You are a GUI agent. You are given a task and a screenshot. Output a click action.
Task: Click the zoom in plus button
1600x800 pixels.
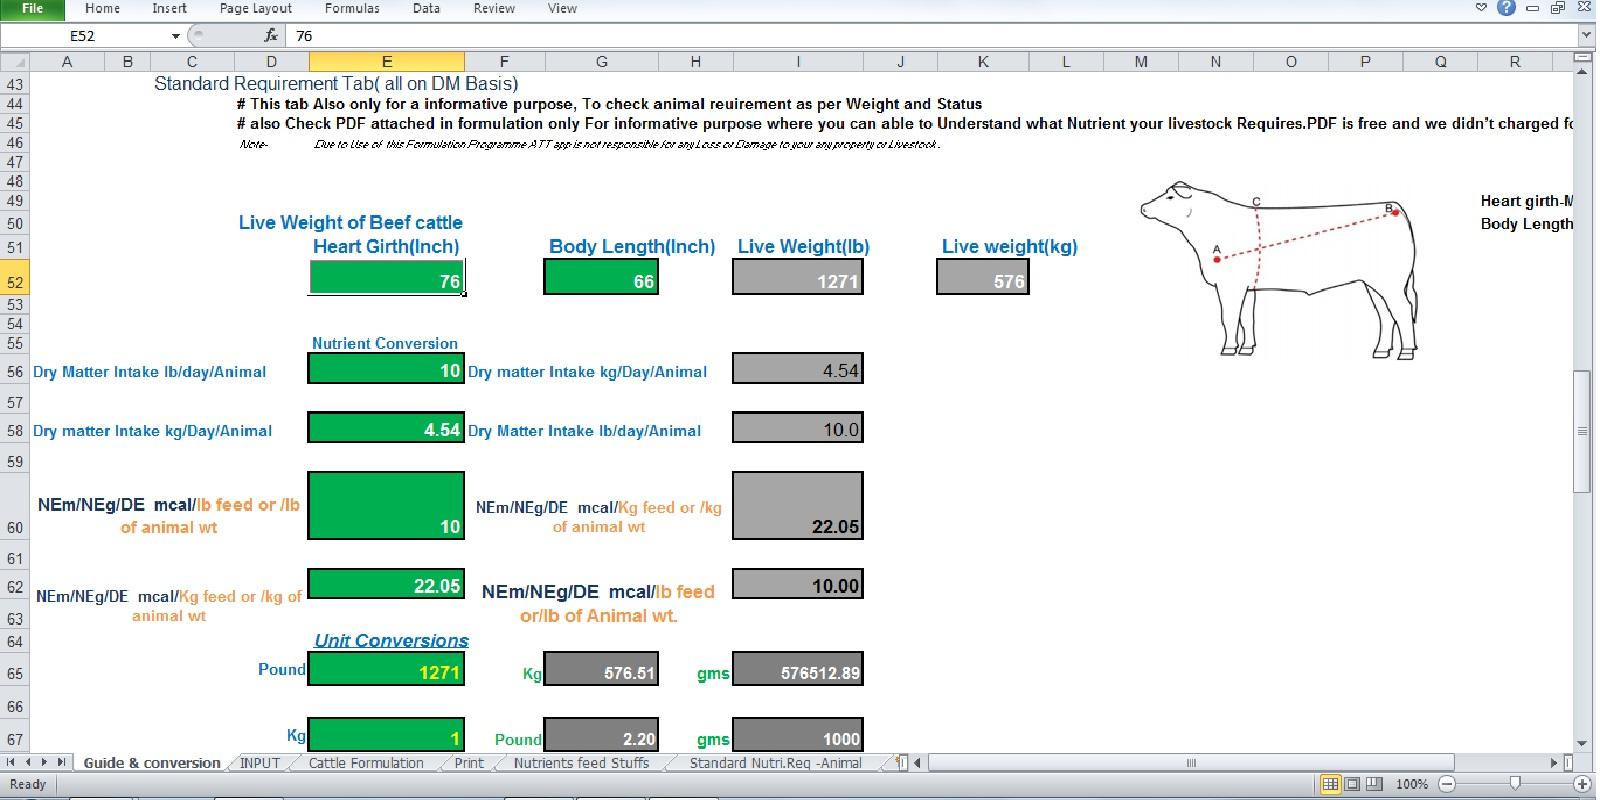tap(1582, 784)
